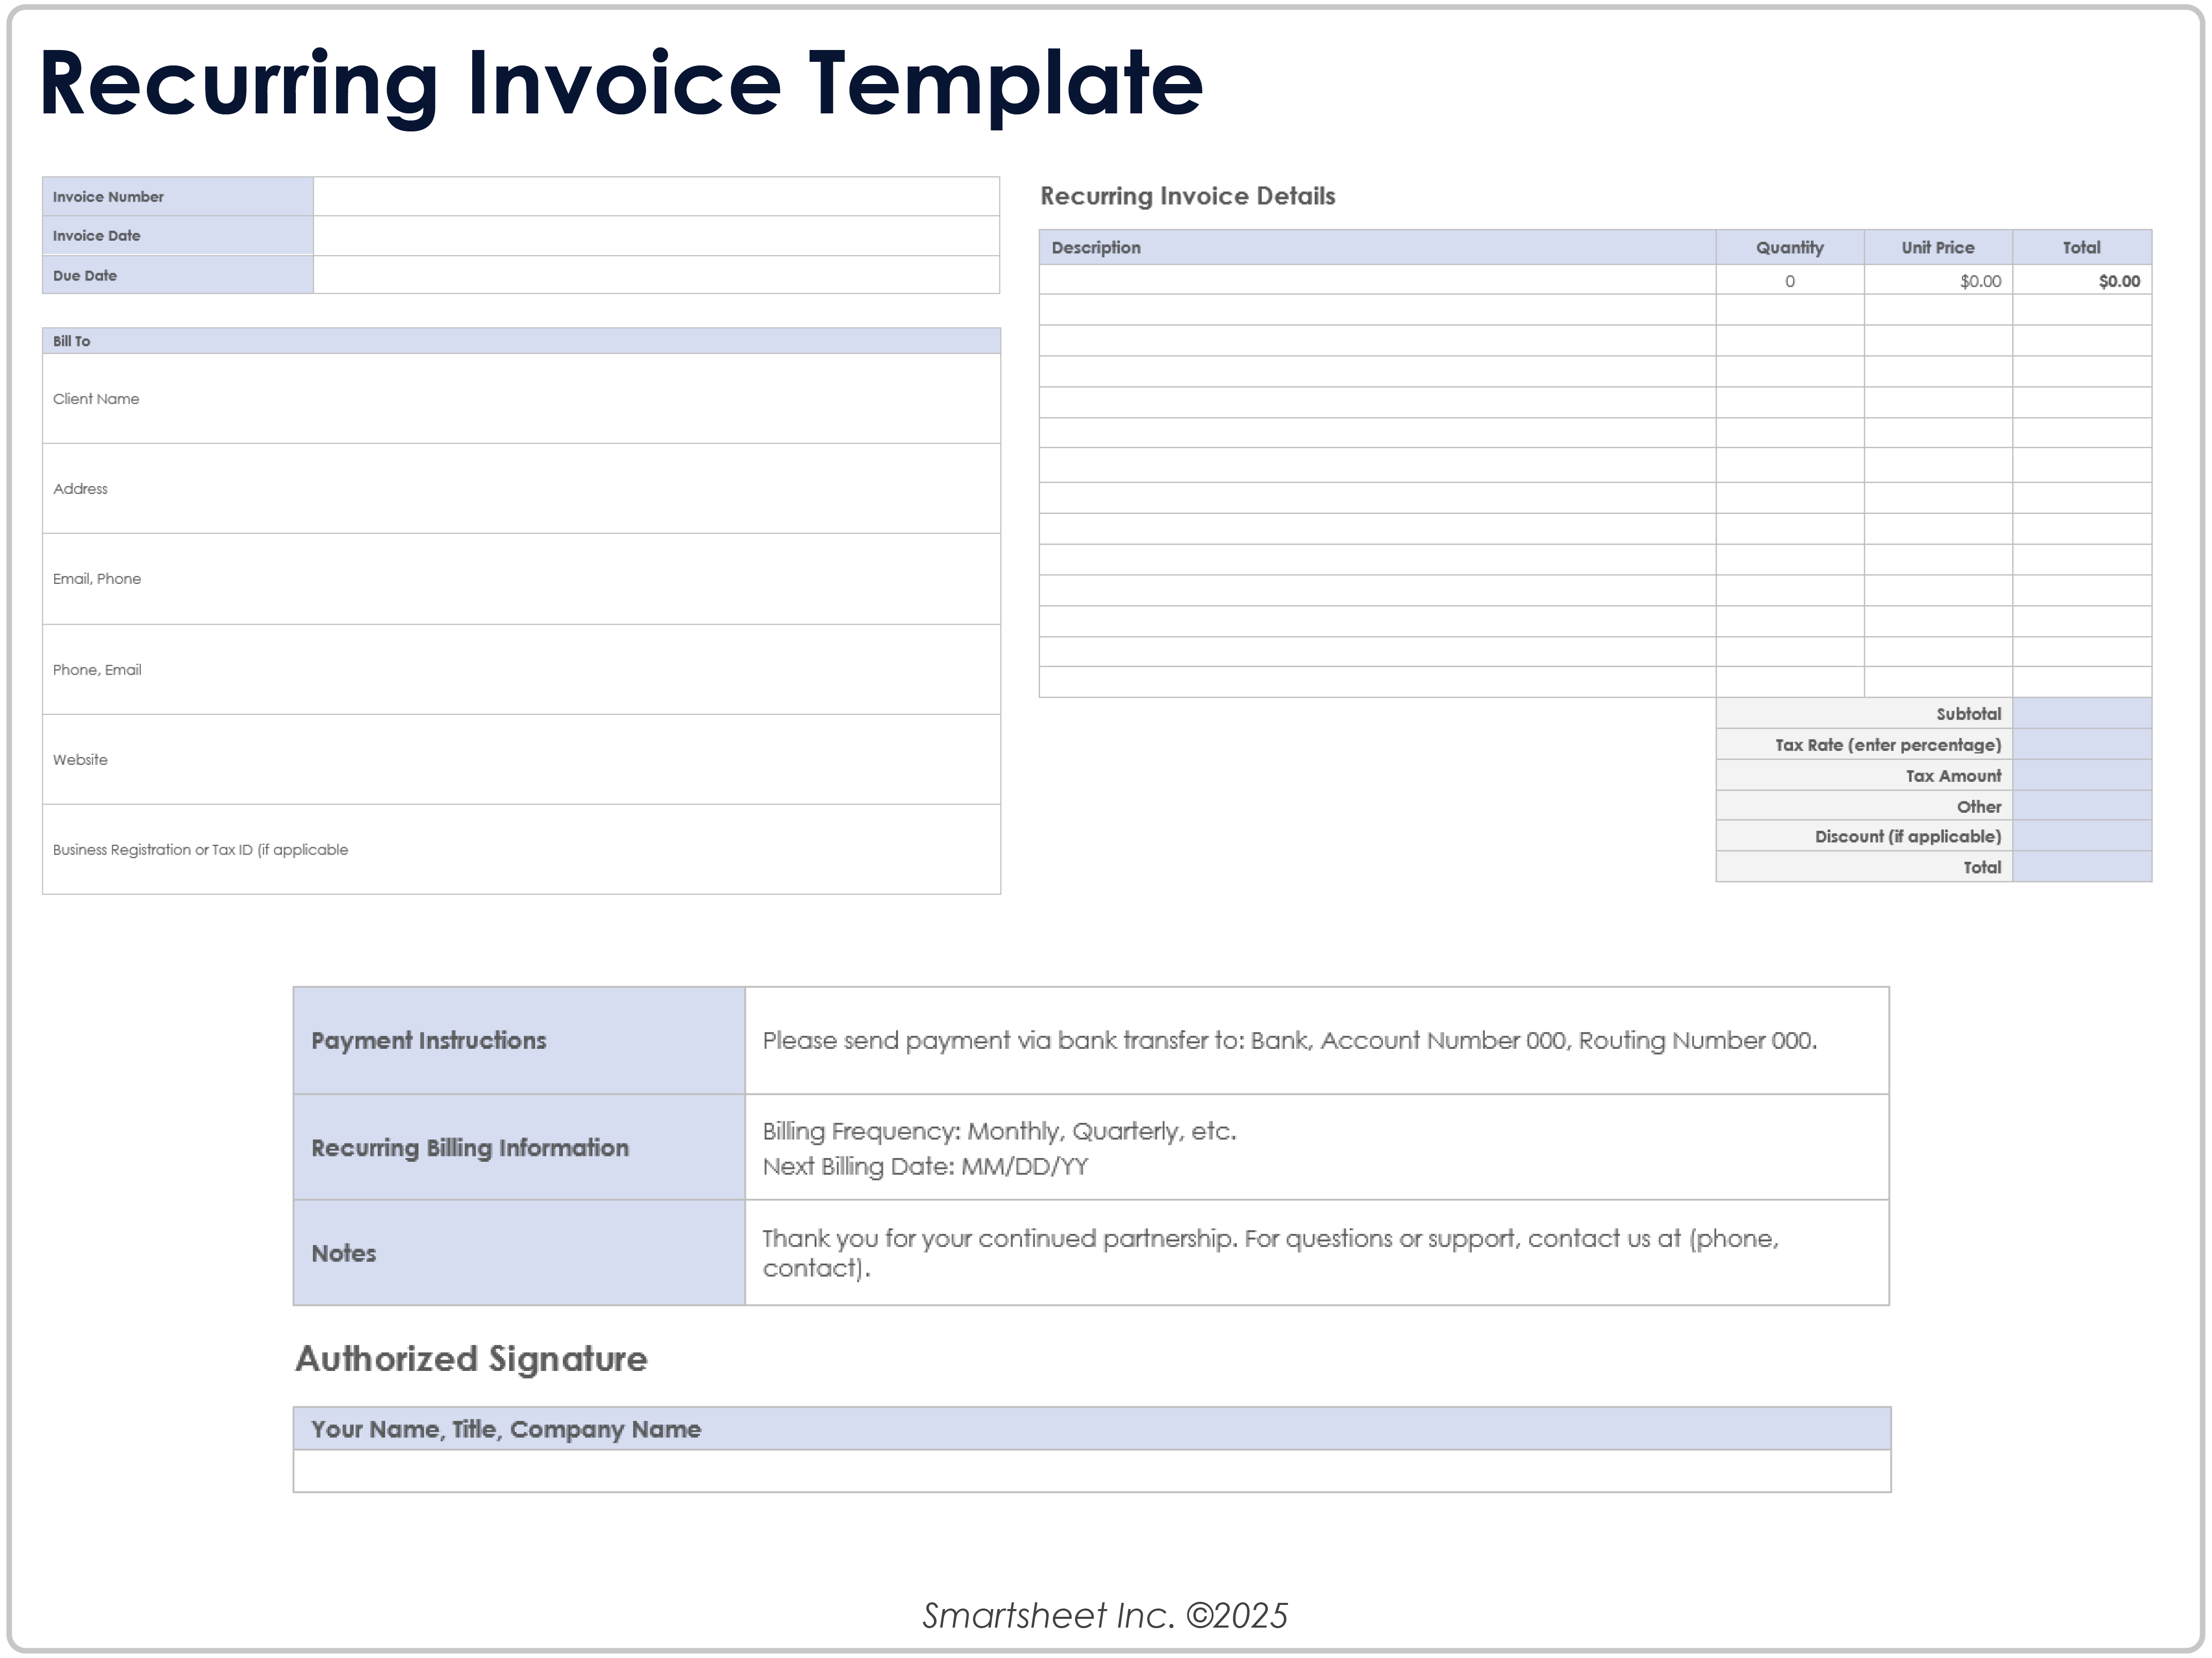
Task: Select the Notes text area
Action: pos(1320,1253)
